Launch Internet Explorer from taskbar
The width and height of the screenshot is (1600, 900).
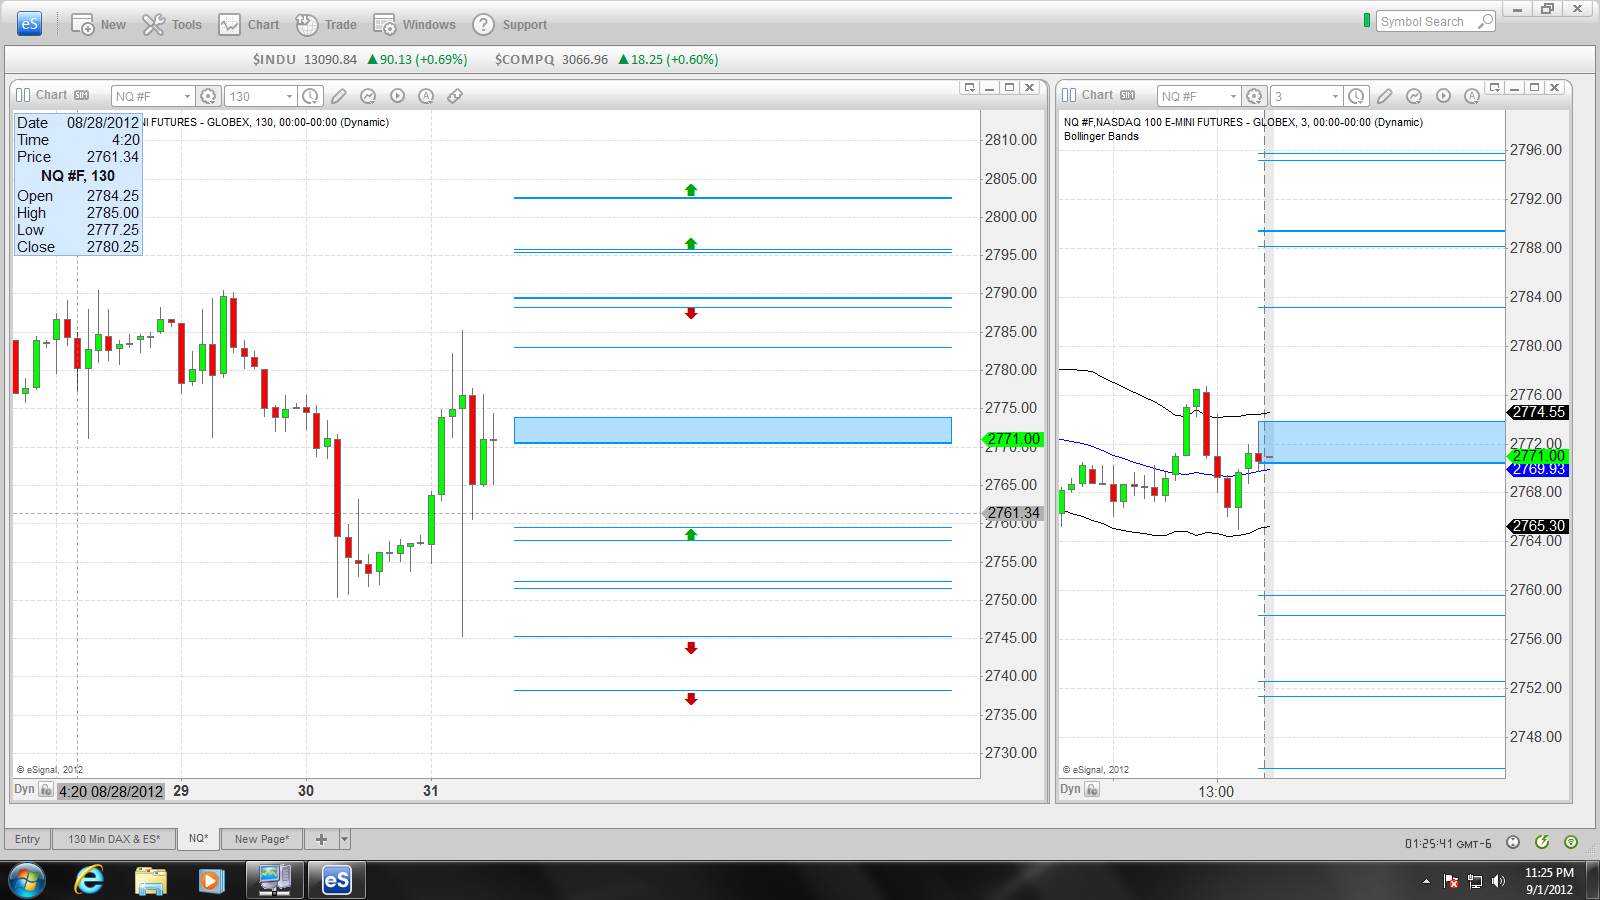[x=90, y=881]
